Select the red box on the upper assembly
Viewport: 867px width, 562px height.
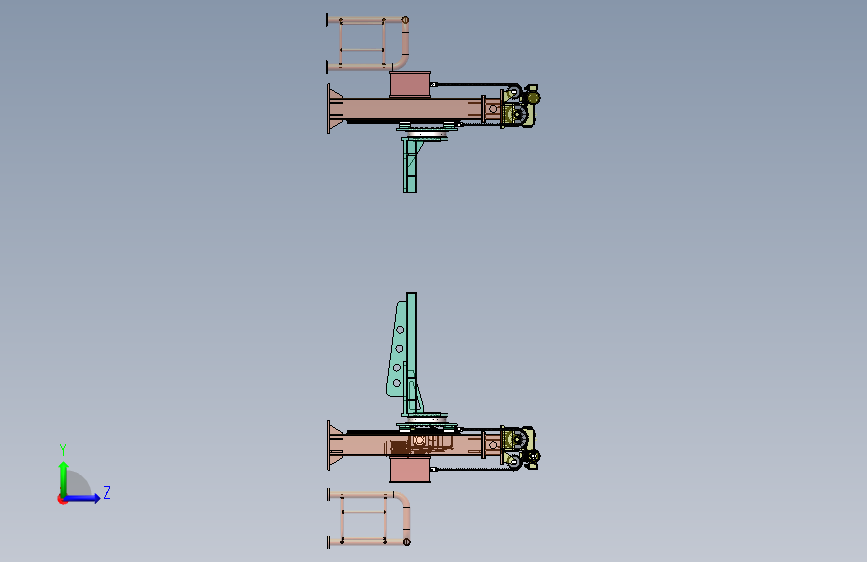[x=410, y=85]
